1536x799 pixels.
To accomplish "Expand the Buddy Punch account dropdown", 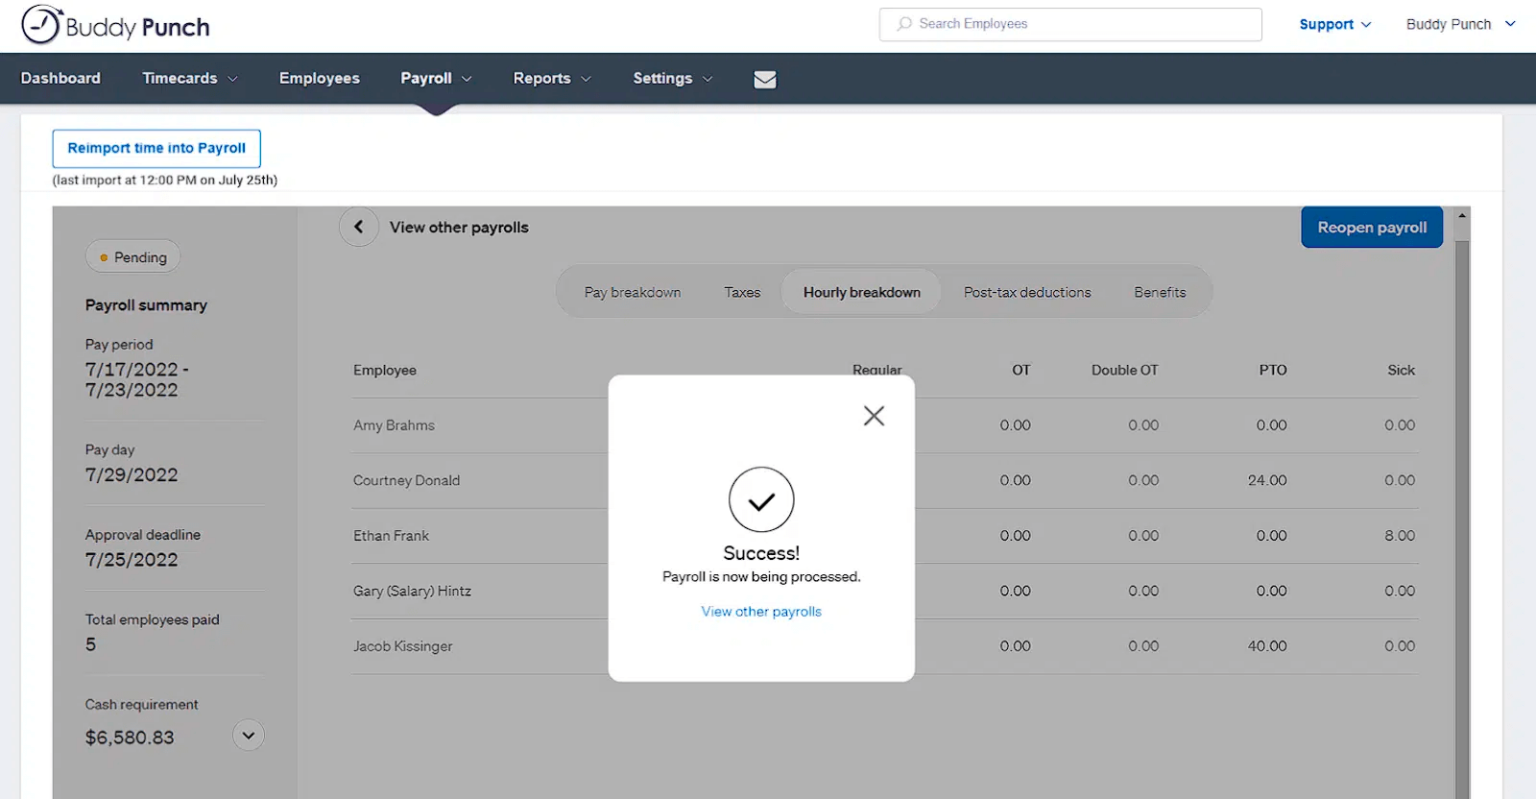I will click(x=1459, y=23).
